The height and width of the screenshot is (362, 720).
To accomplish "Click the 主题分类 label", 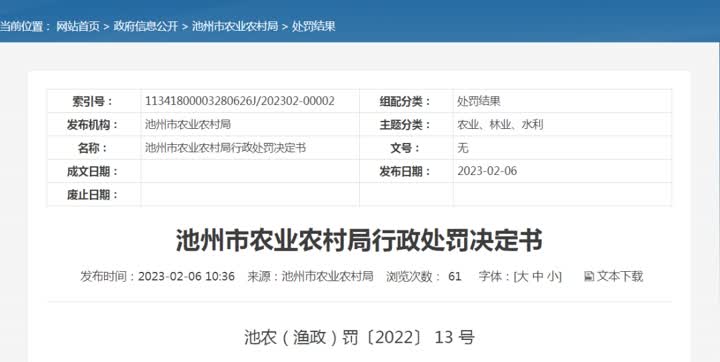I will [405, 124].
